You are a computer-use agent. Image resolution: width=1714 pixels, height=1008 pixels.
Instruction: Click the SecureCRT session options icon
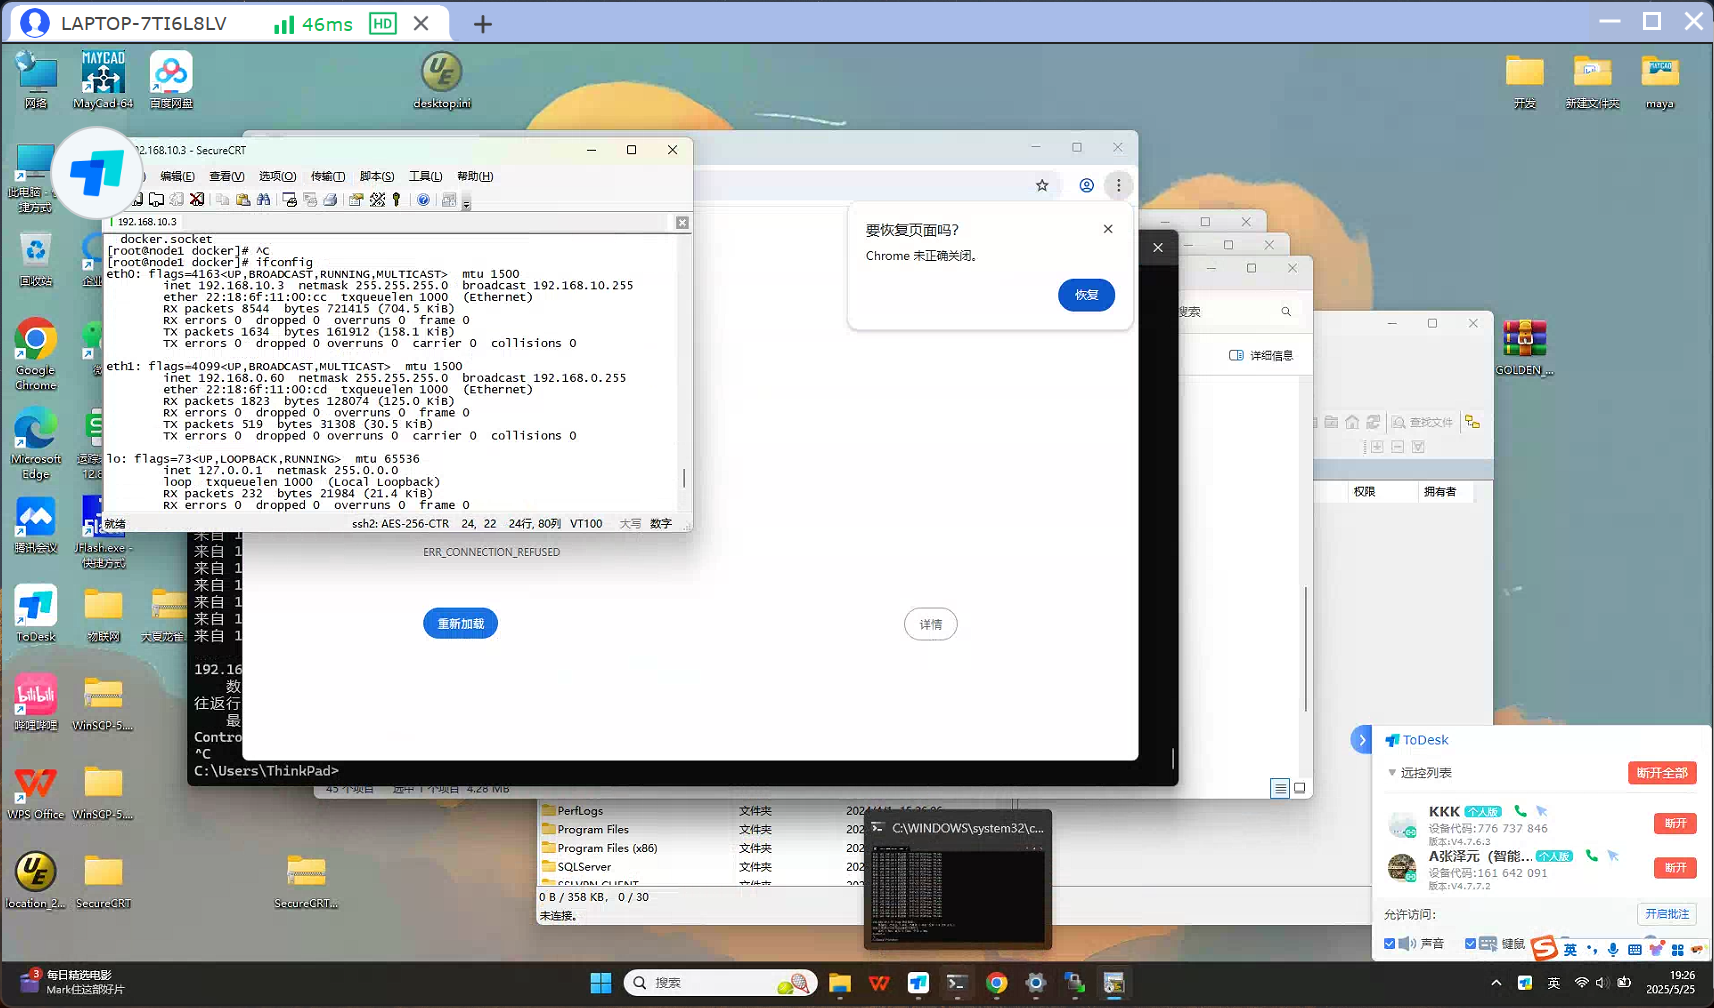point(356,200)
